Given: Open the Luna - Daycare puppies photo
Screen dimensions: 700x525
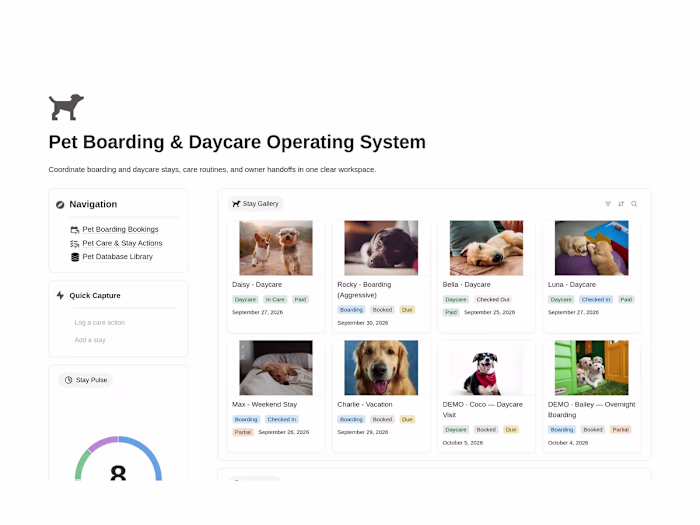Looking at the screenshot, I should coord(592,248).
